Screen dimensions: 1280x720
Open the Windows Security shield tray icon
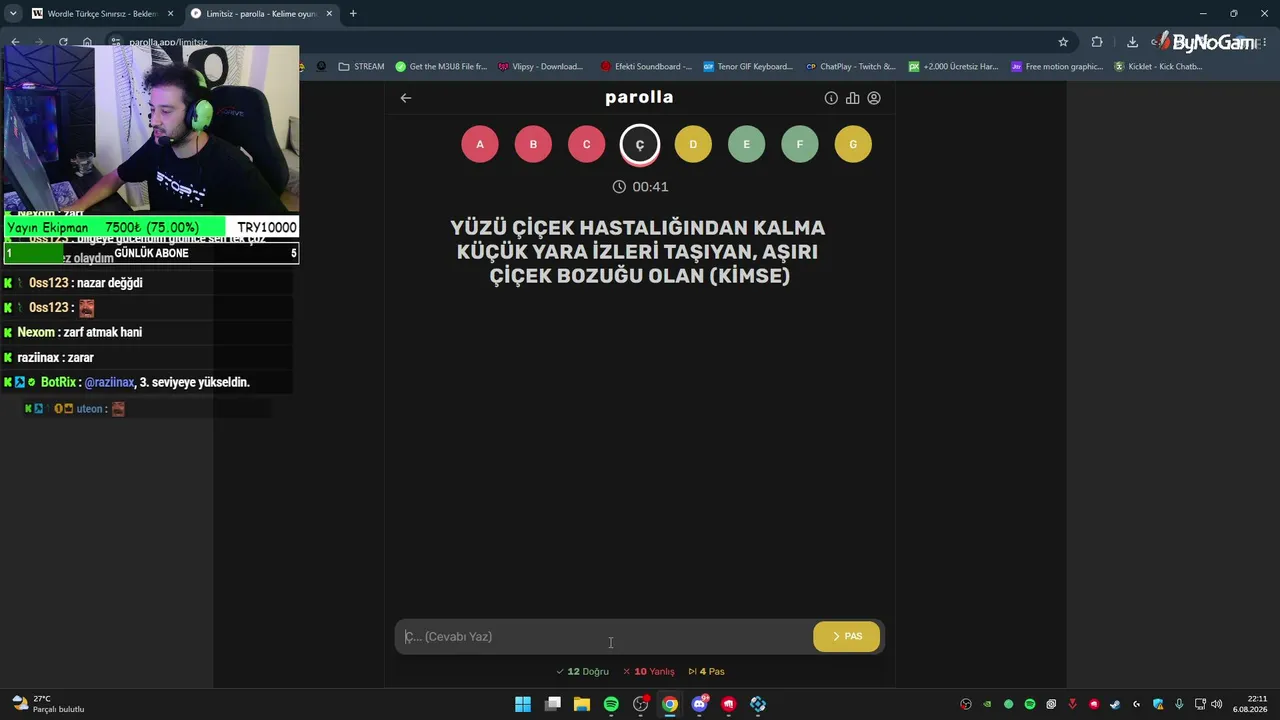1158,704
